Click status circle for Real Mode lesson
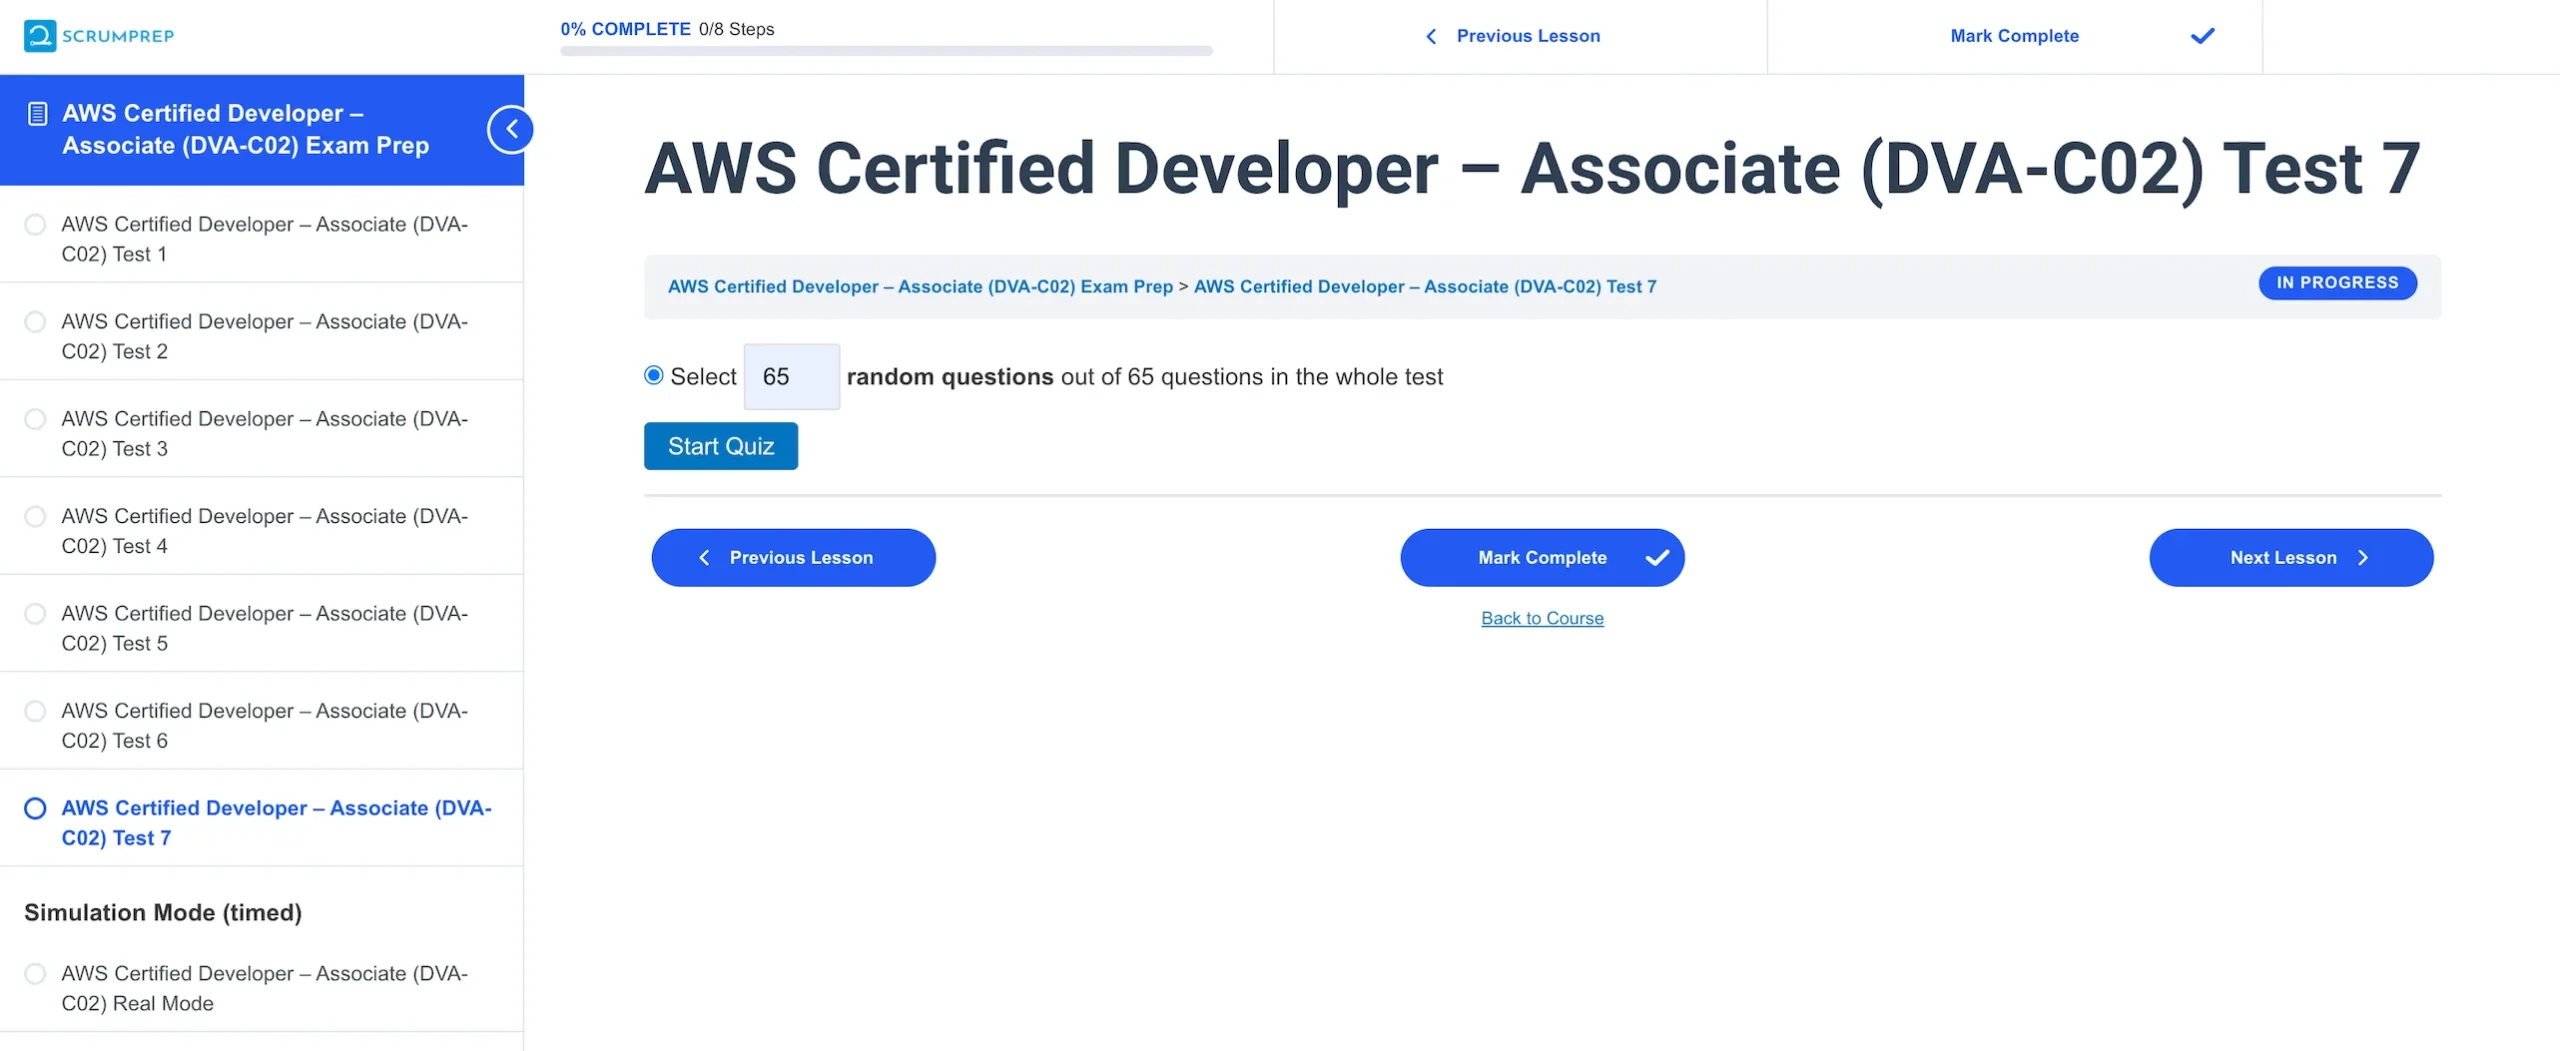Viewport: 2560px width, 1051px height. click(x=35, y=973)
